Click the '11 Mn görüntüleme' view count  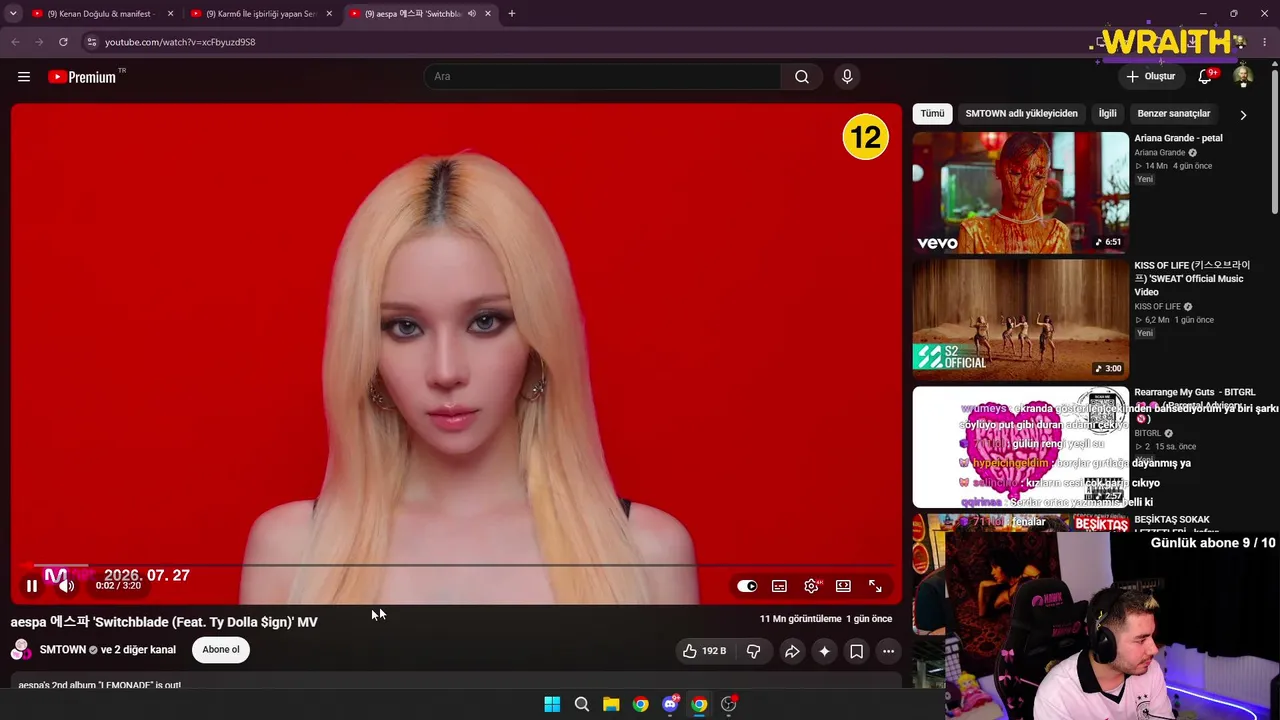click(x=800, y=619)
